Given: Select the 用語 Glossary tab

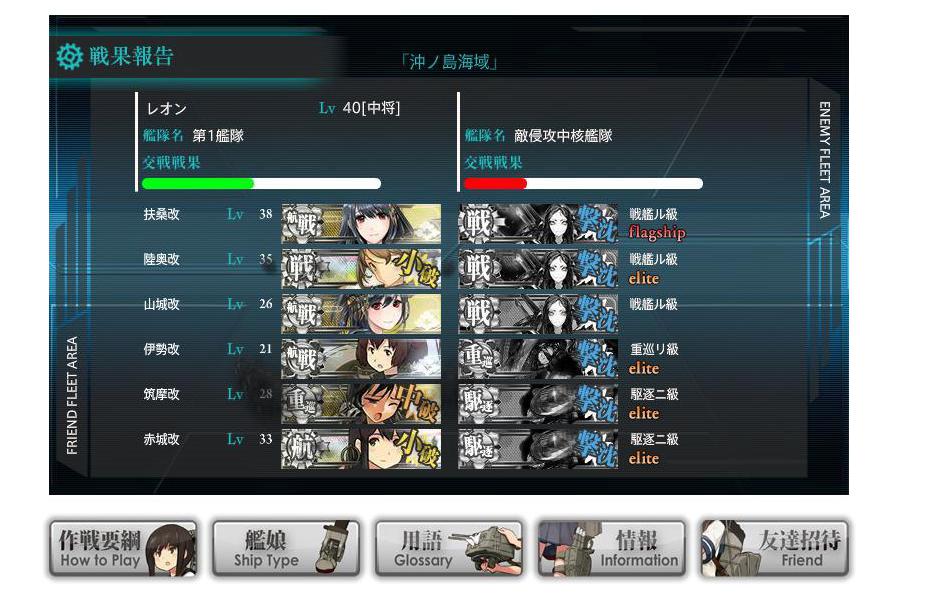Looking at the screenshot, I should pyautogui.click(x=449, y=548).
